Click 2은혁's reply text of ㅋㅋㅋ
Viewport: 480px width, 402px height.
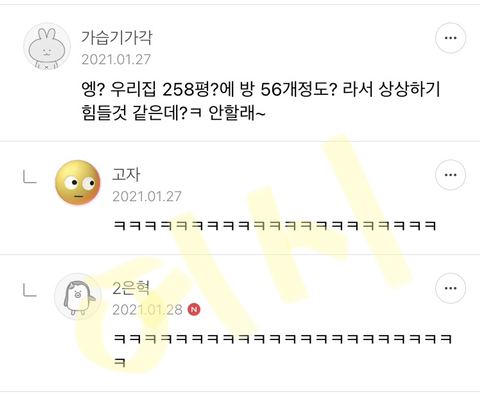(283, 350)
